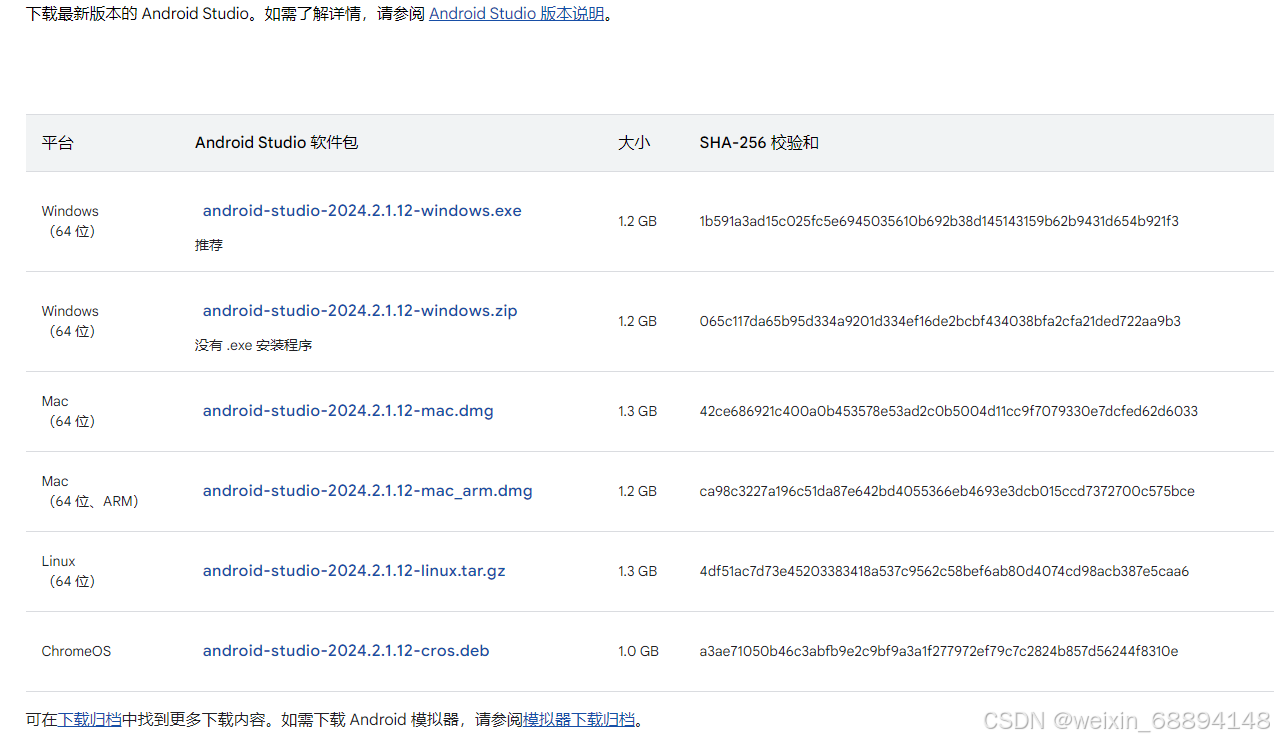This screenshot has height=742, width=1274.
Task: Download android-studio-2024.2.1.12-windows.zip
Action: coord(360,311)
